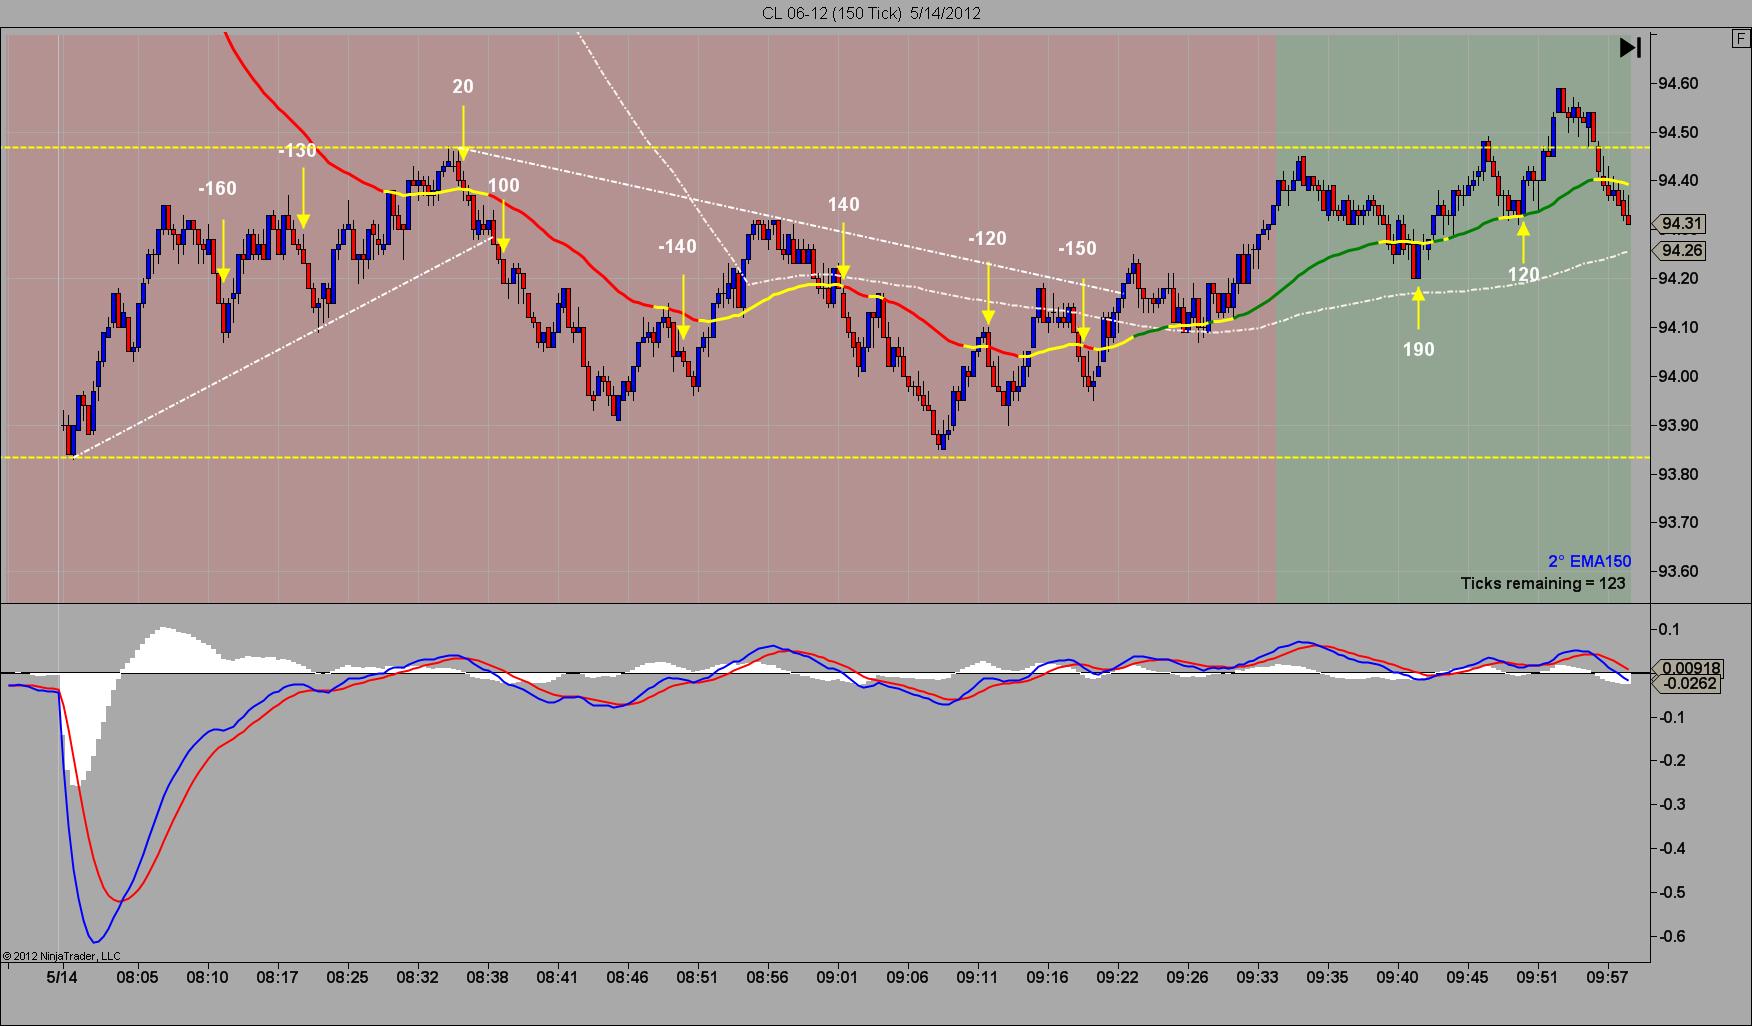Select the '2° EMA150' label
1752x1026 pixels.
point(1590,561)
